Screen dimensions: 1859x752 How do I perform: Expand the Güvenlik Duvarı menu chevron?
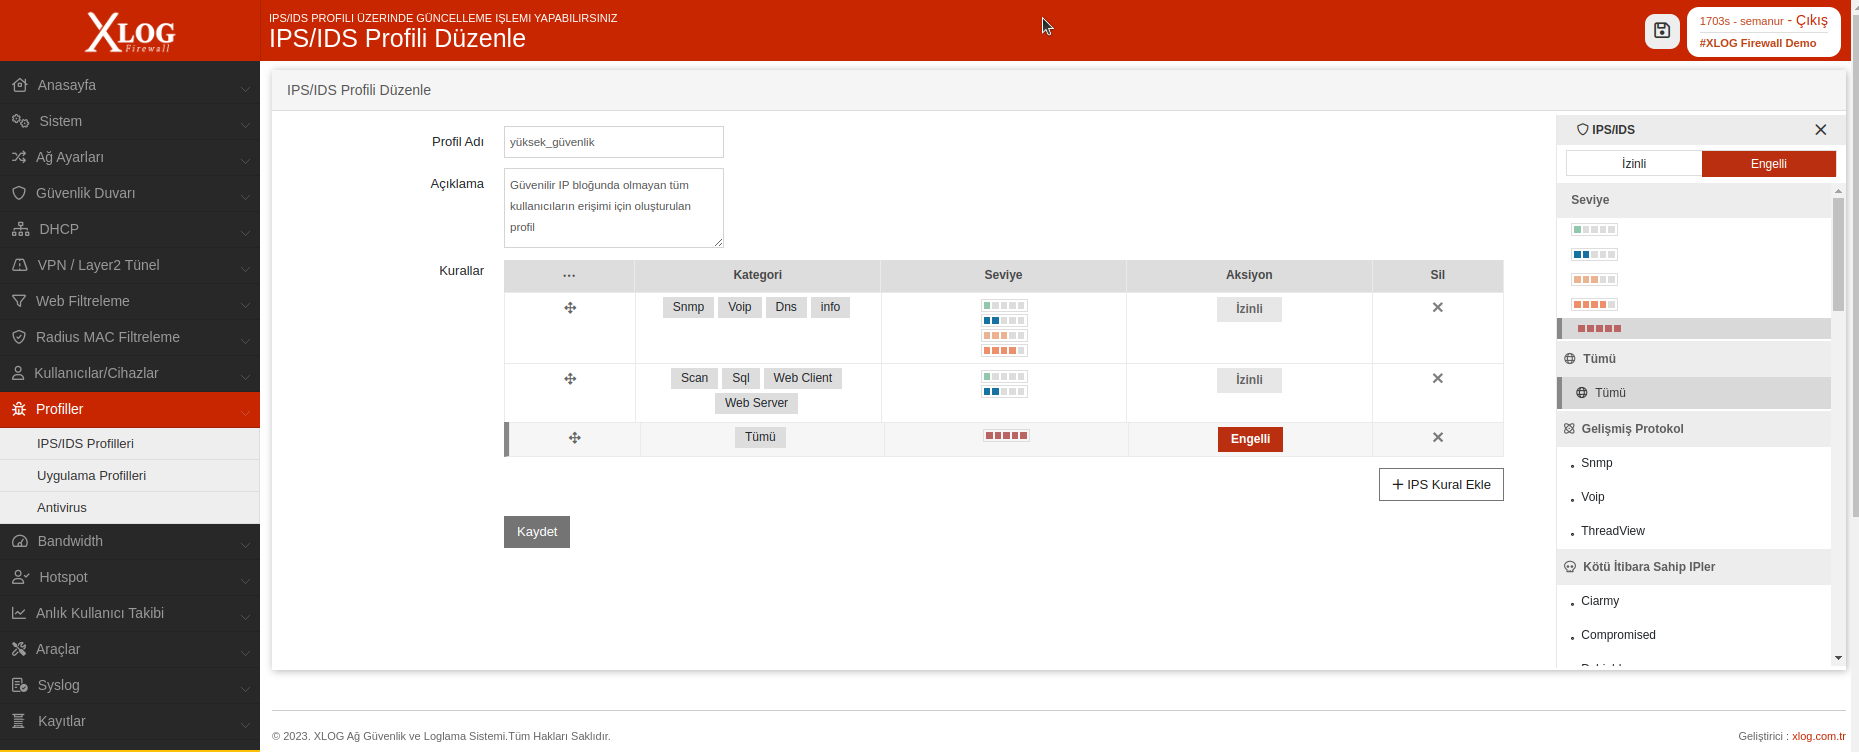245,196
